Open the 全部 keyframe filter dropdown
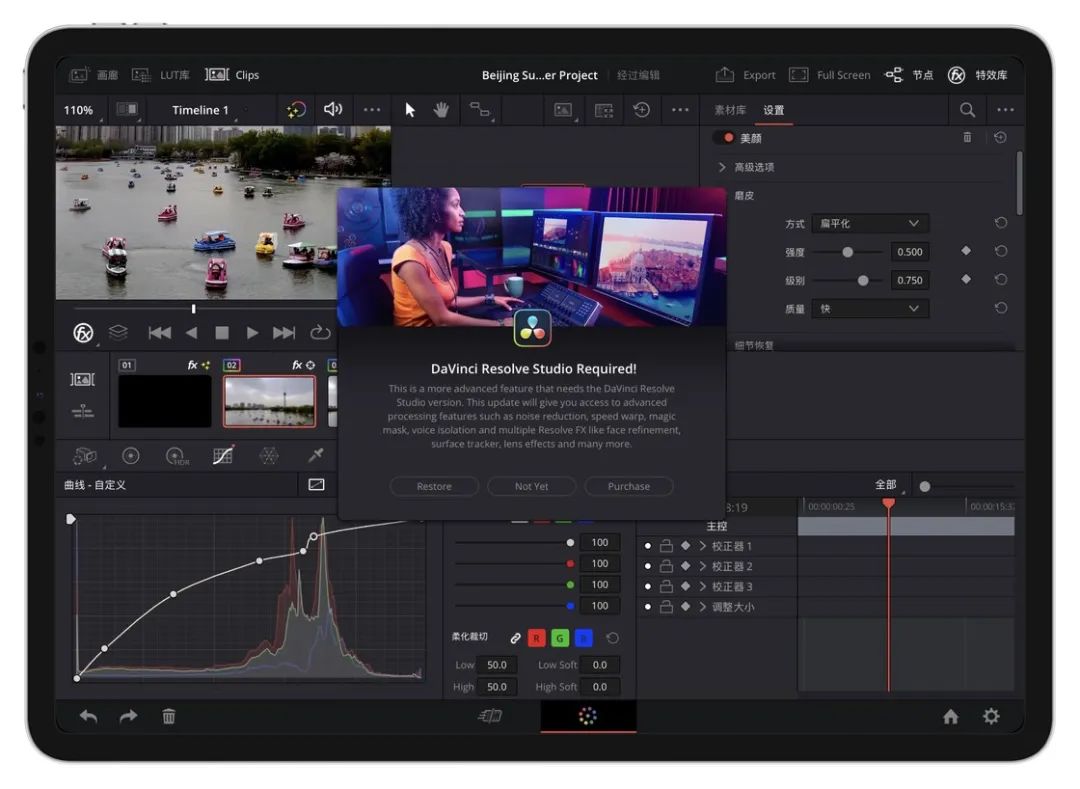This screenshot has height=789, width=1080. (x=887, y=485)
